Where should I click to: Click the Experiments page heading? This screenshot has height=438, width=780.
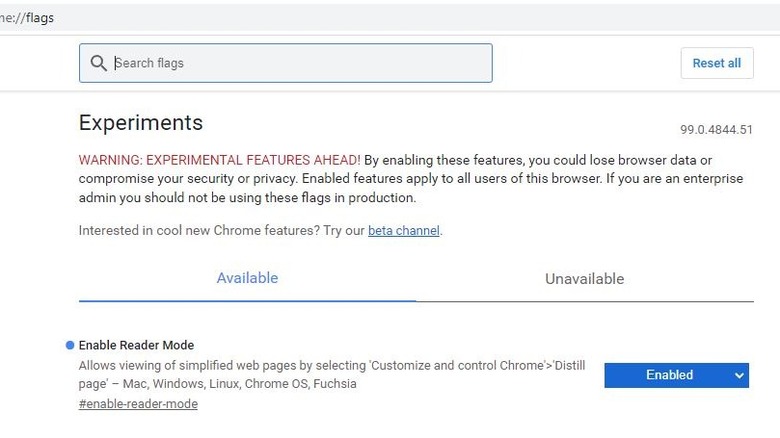click(141, 123)
